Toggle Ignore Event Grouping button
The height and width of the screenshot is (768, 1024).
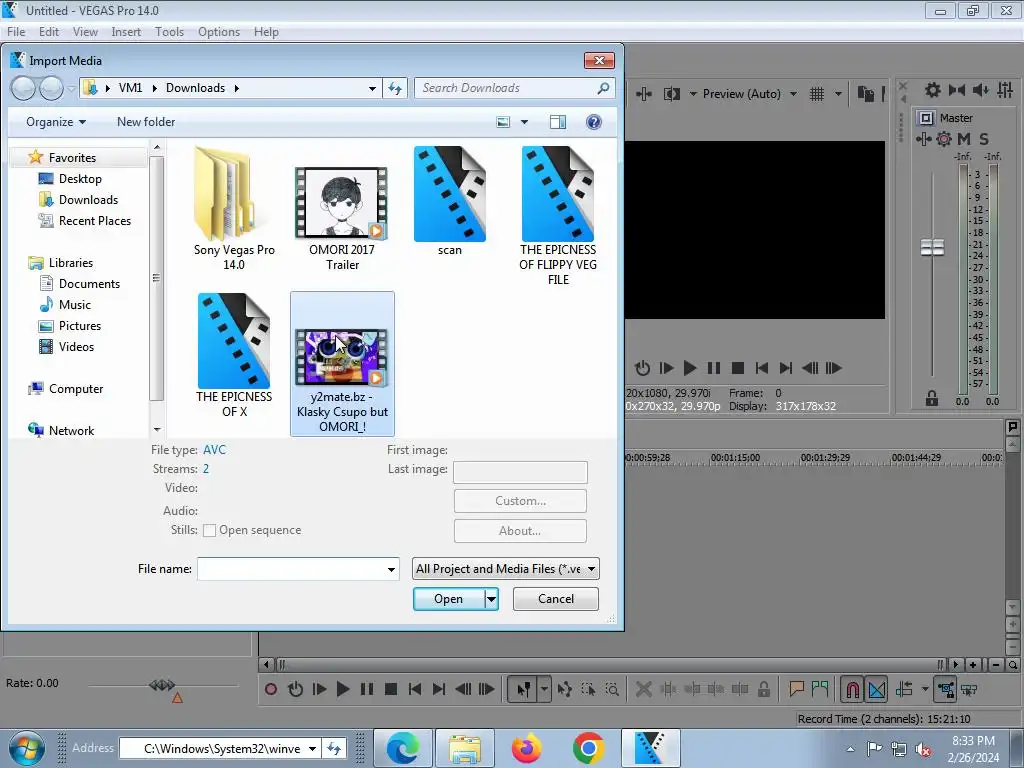pos(969,689)
